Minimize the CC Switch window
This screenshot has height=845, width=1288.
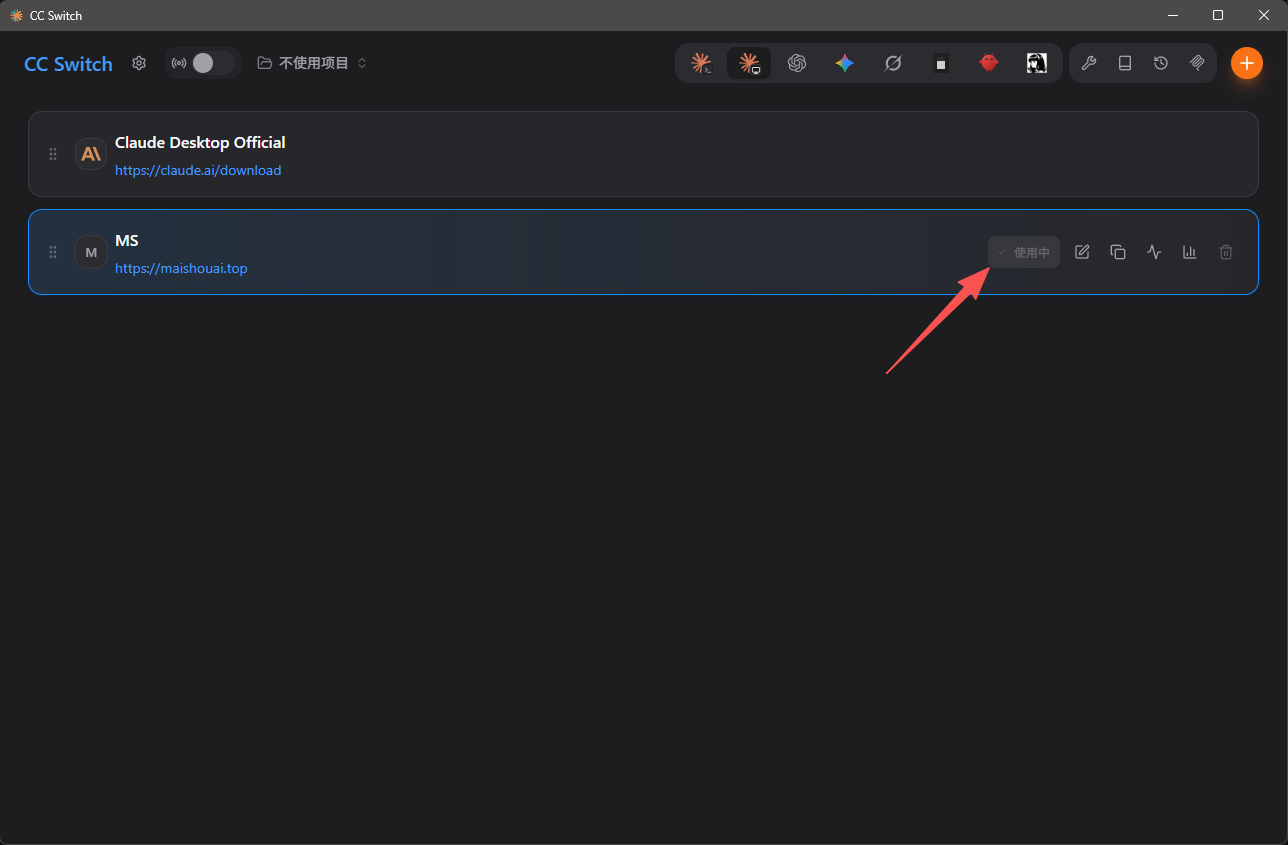pyautogui.click(x=1172, y=15)
